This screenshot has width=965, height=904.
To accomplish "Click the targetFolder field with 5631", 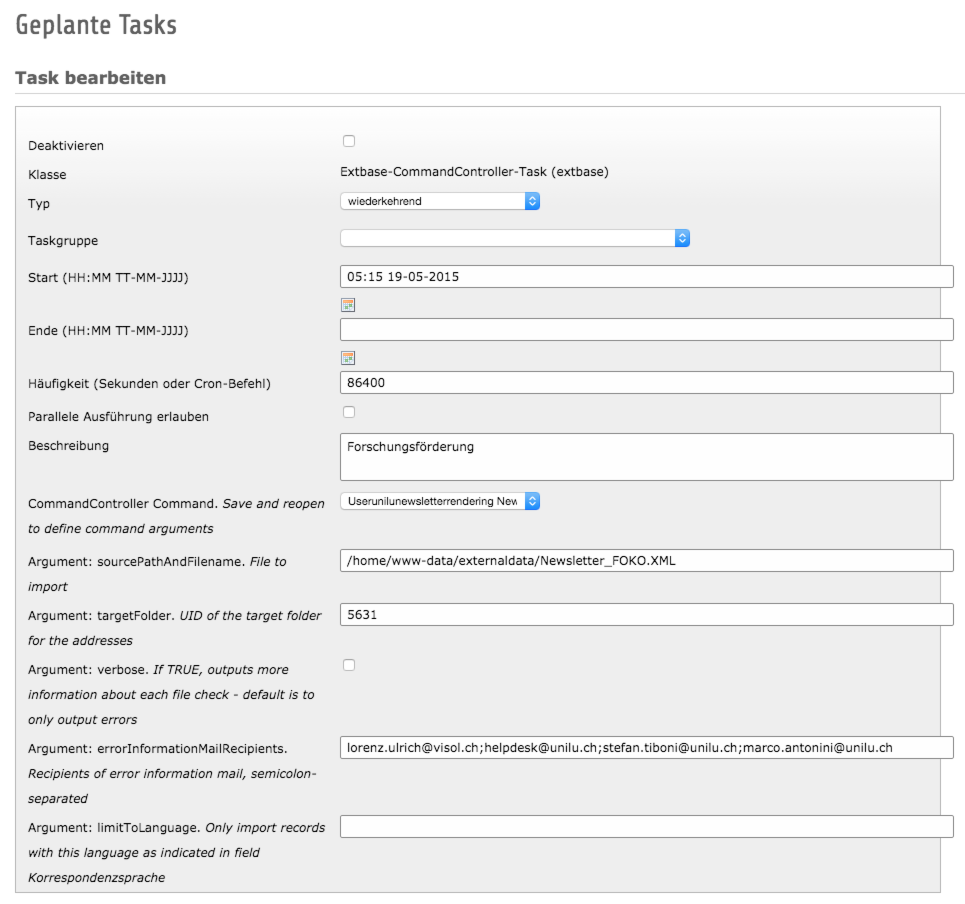I will 646,614.
